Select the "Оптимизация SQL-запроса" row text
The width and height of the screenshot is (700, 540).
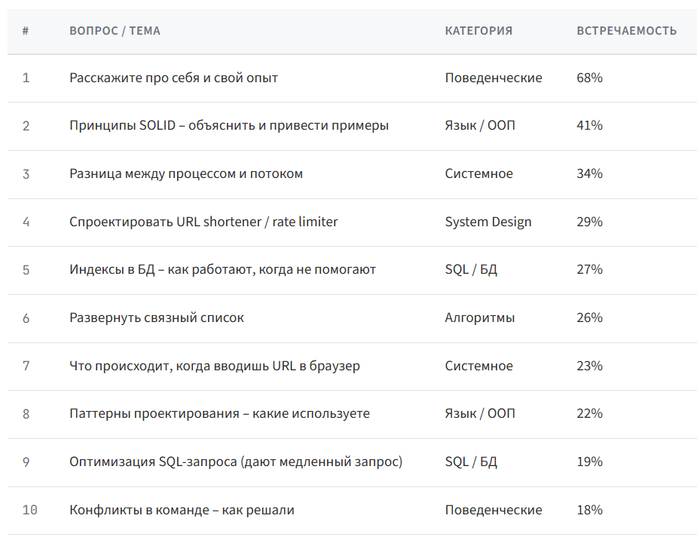point(235,462)
